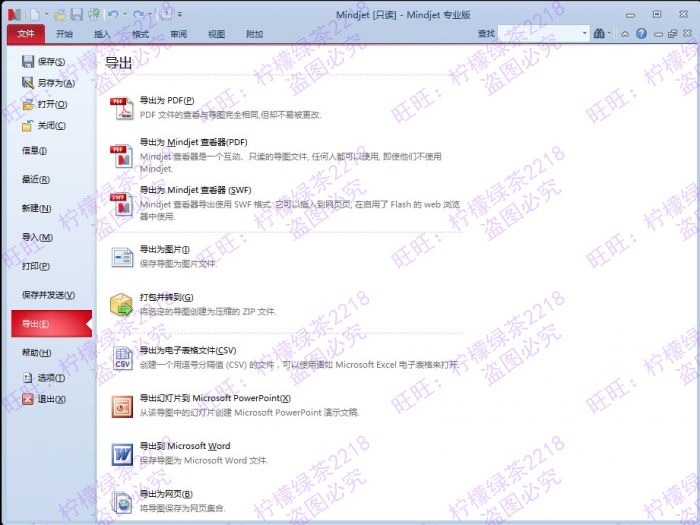Screen dimensions: 700x525
Task: Open the Redo history dropdown arrow
Action: (x=150, y=14)
